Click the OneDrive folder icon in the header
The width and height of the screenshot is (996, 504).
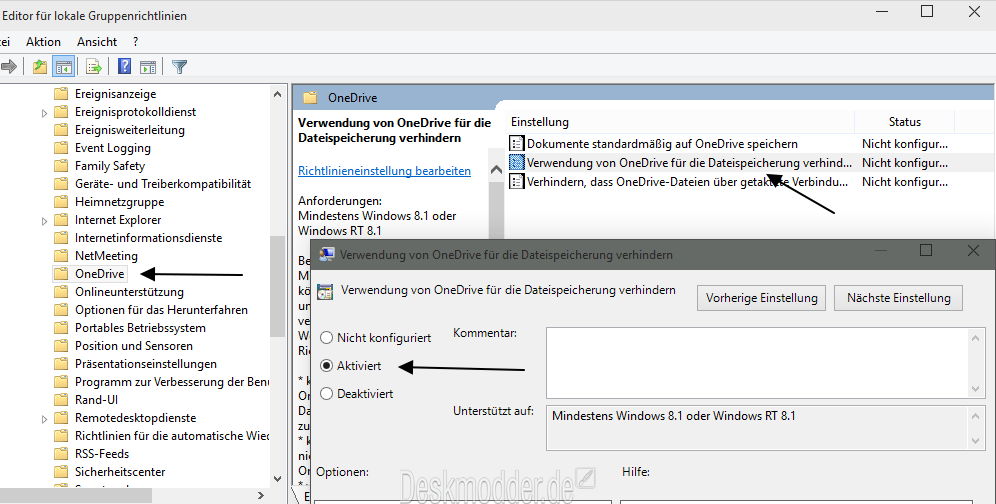pyautogui.click(x=310, y=98)
